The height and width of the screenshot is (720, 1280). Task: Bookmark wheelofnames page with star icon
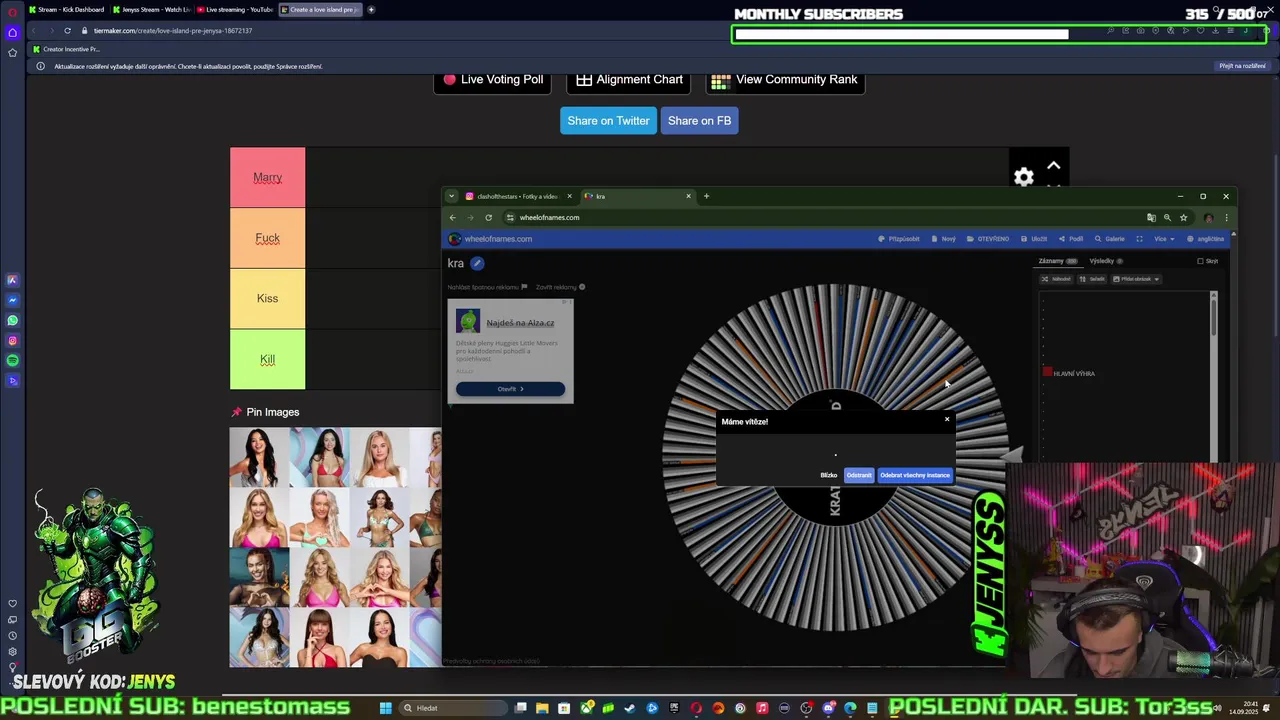coord(1183,217)
